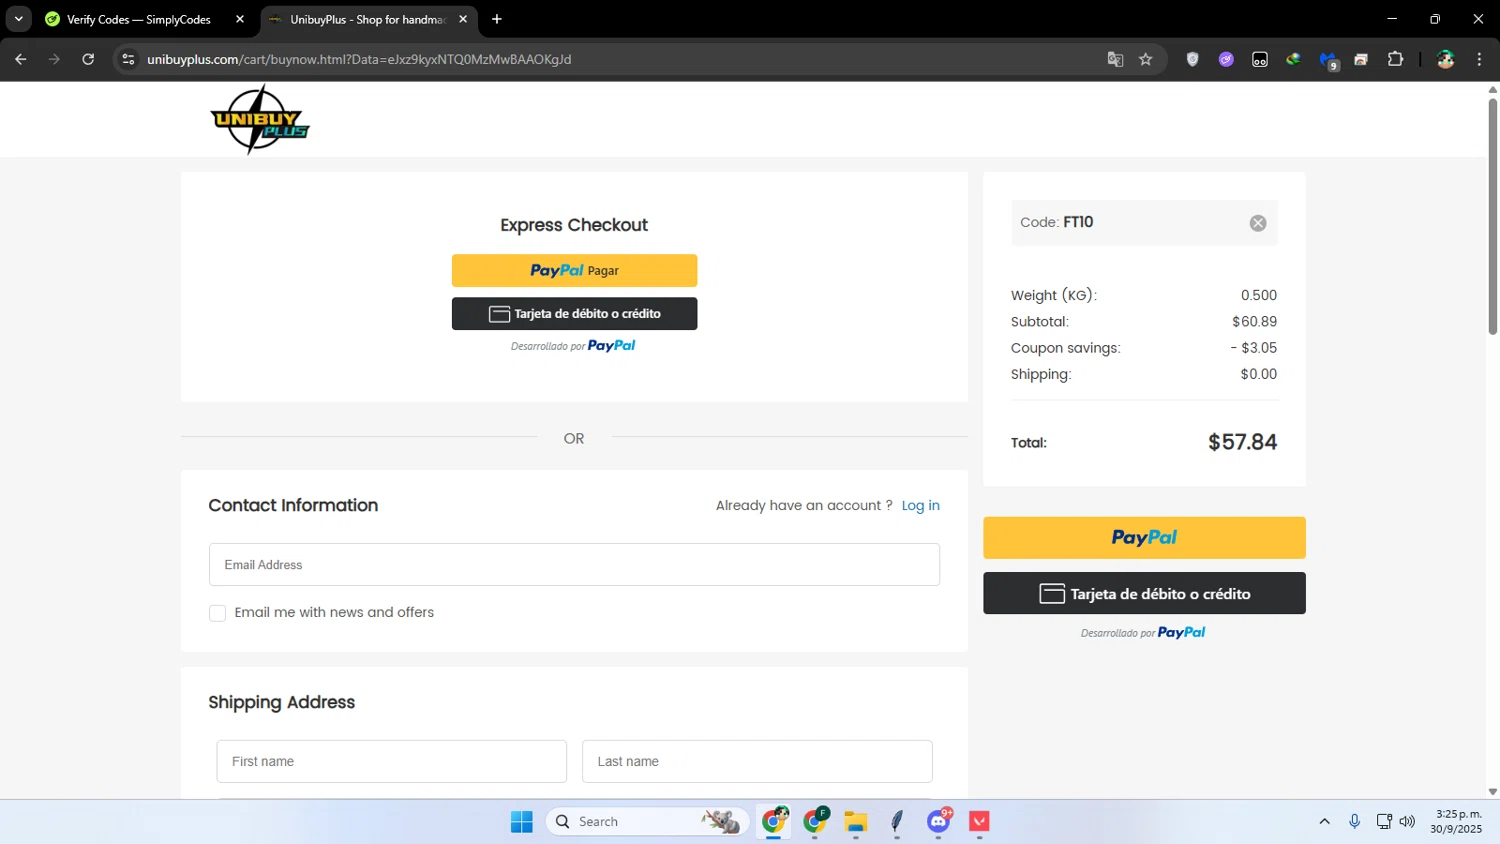This screenshot has height=844, width=1500.
Task: Open the purple round extension icon
Action: (x=1226, y=59)
